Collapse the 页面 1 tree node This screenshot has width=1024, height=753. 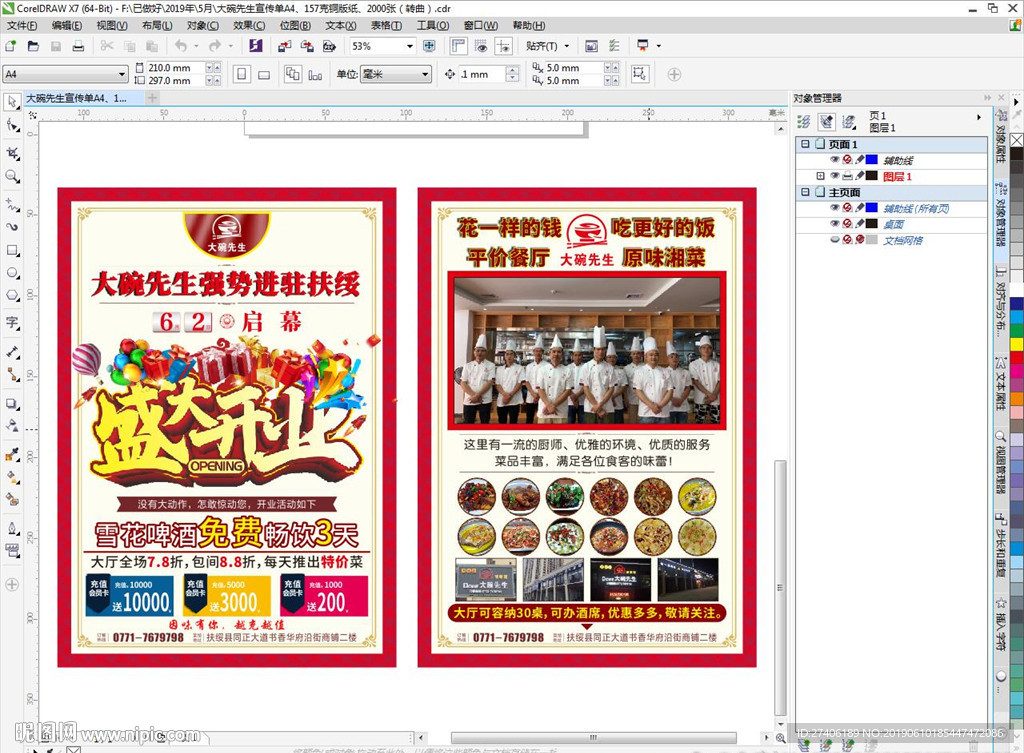[x=805, y=144]
